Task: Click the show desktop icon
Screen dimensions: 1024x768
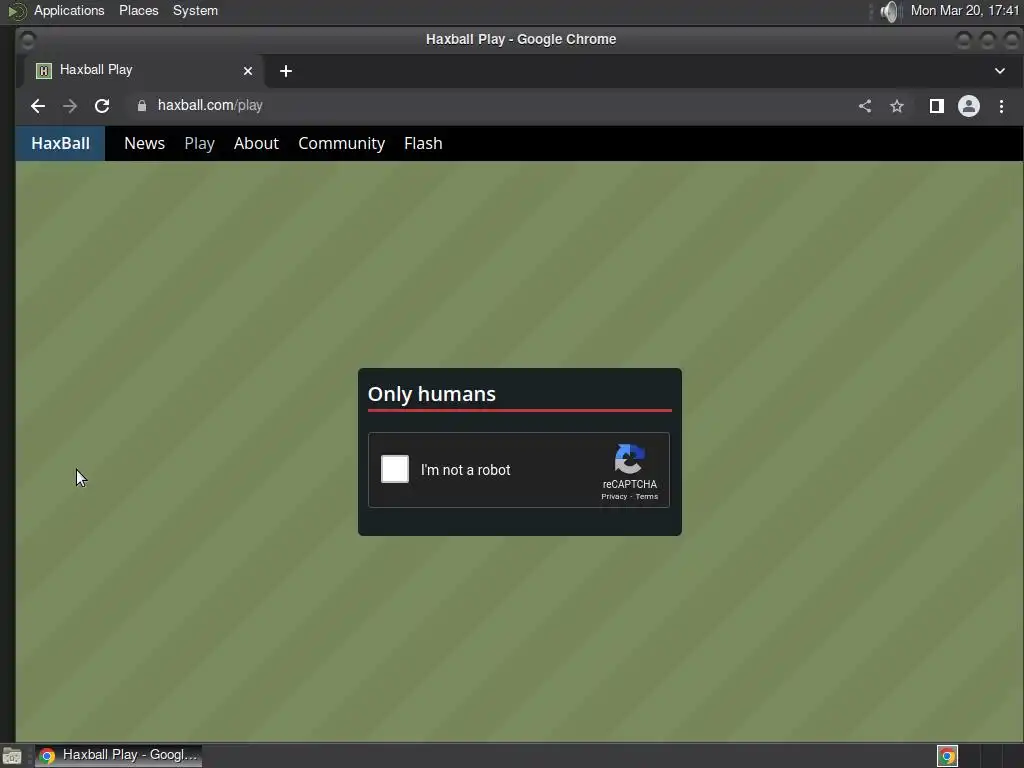Action: pos(12,756)
